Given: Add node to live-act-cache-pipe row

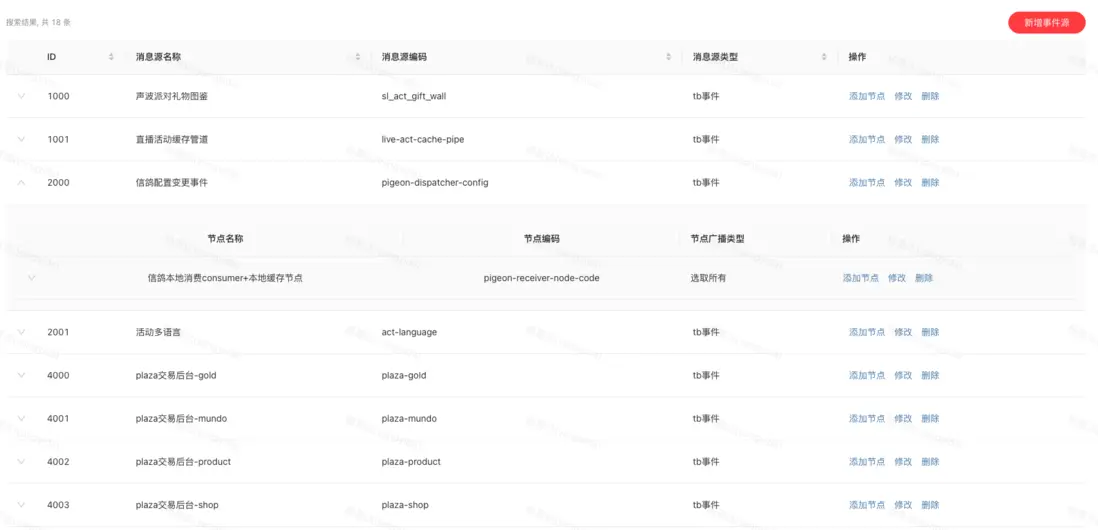Looking at the screenshot, I should 867,139.
